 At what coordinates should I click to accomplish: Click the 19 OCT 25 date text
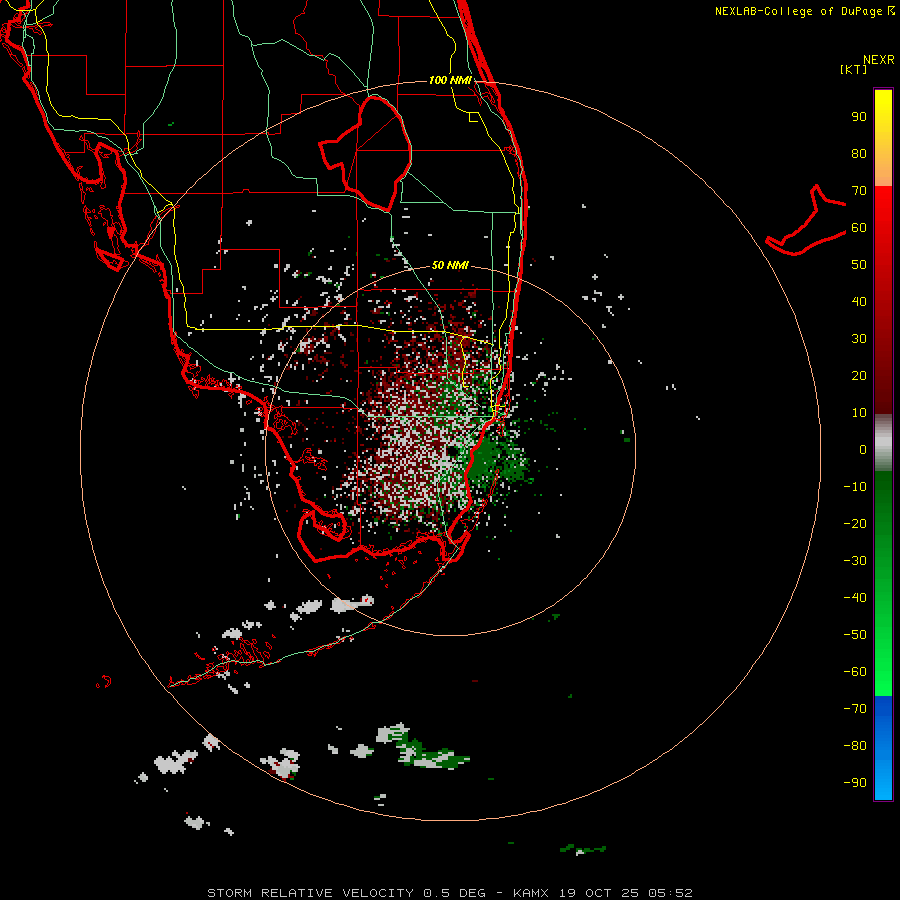coord(599,893)
